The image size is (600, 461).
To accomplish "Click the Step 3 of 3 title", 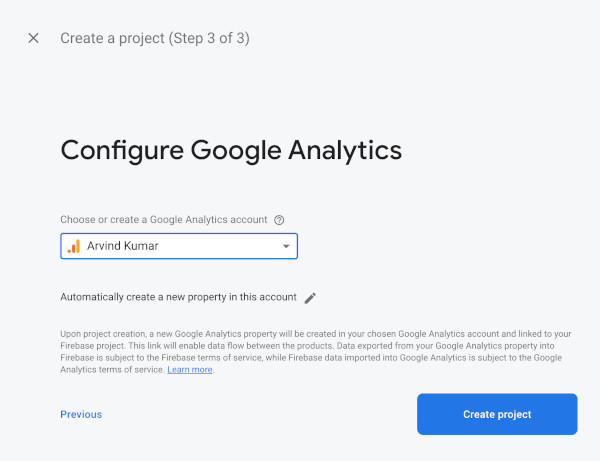I will click(155, 38).
